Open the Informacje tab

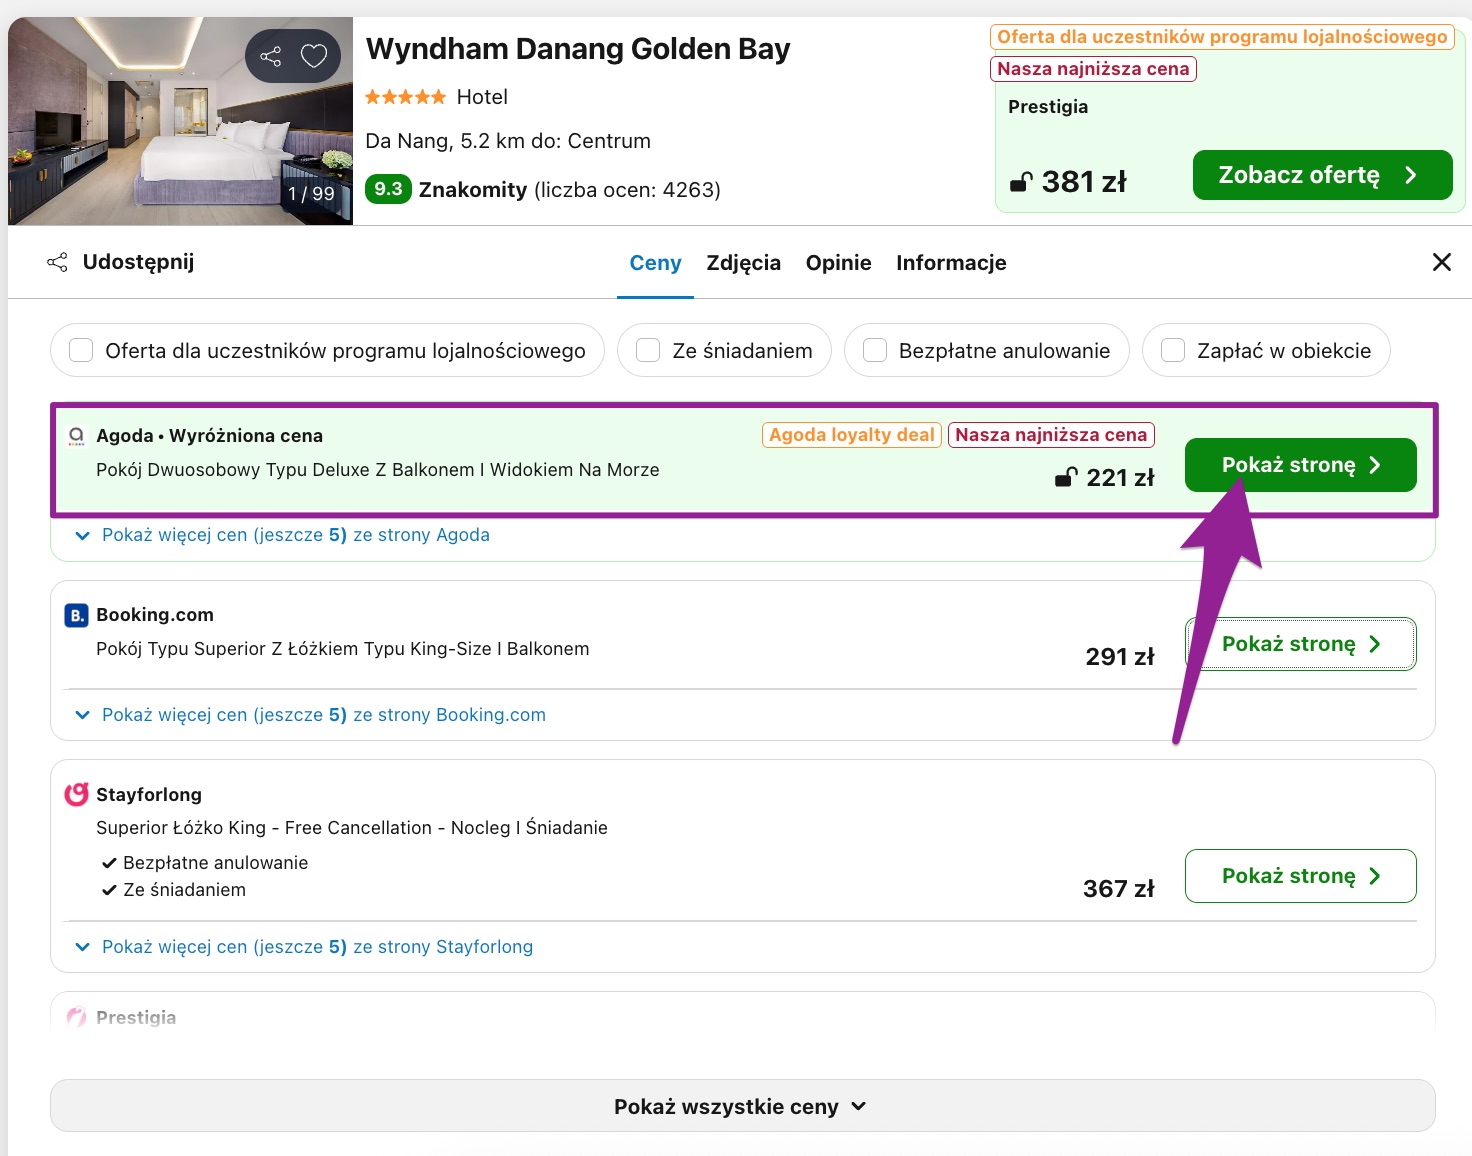(x=951, y=263)
